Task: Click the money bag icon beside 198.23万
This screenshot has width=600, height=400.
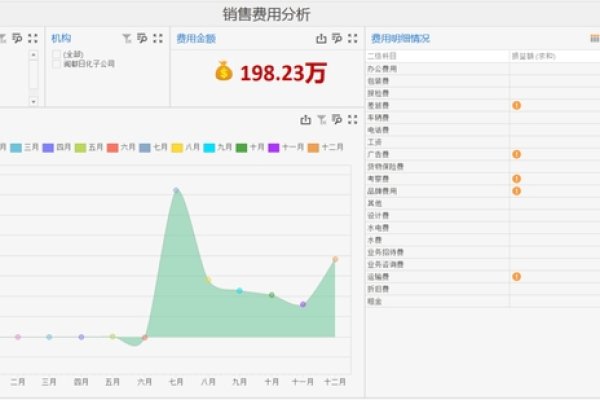Action: (x=224, y=71)
